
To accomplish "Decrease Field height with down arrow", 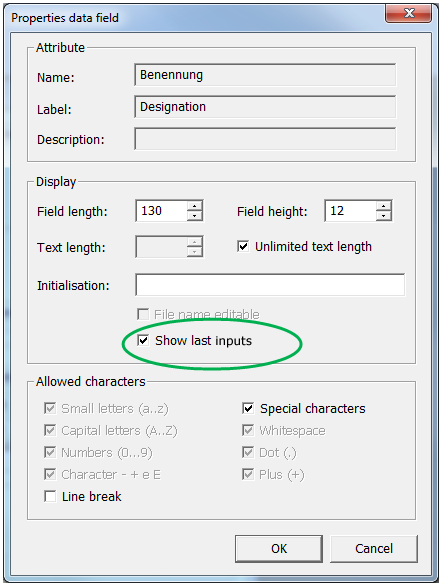I will [x=383, y=216].
